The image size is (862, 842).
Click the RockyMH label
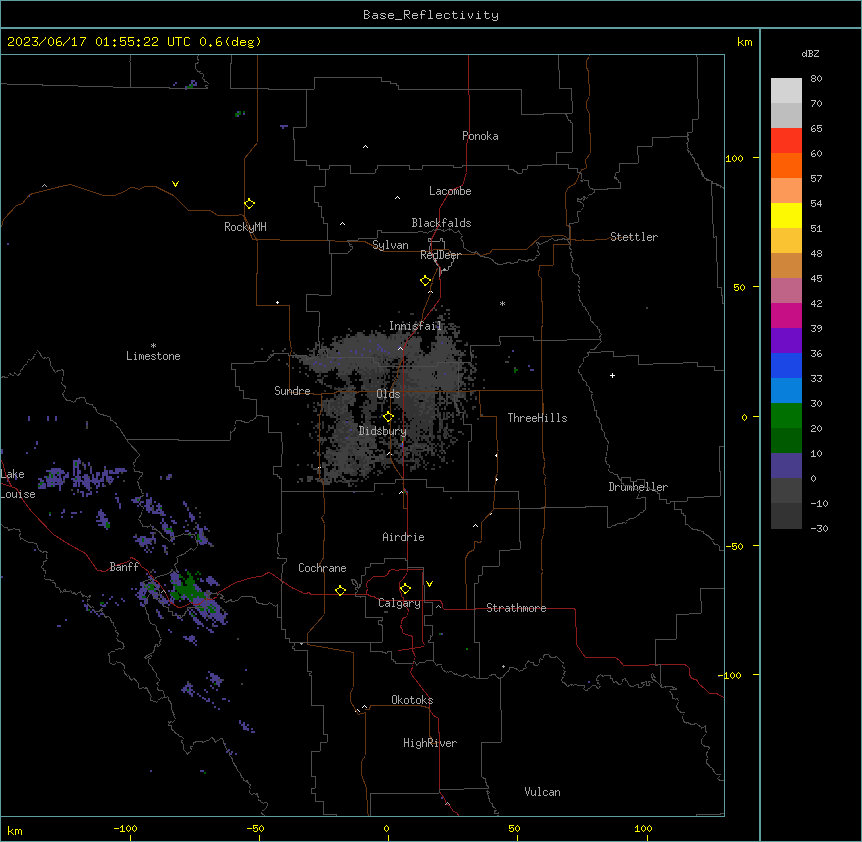(245, 227)
